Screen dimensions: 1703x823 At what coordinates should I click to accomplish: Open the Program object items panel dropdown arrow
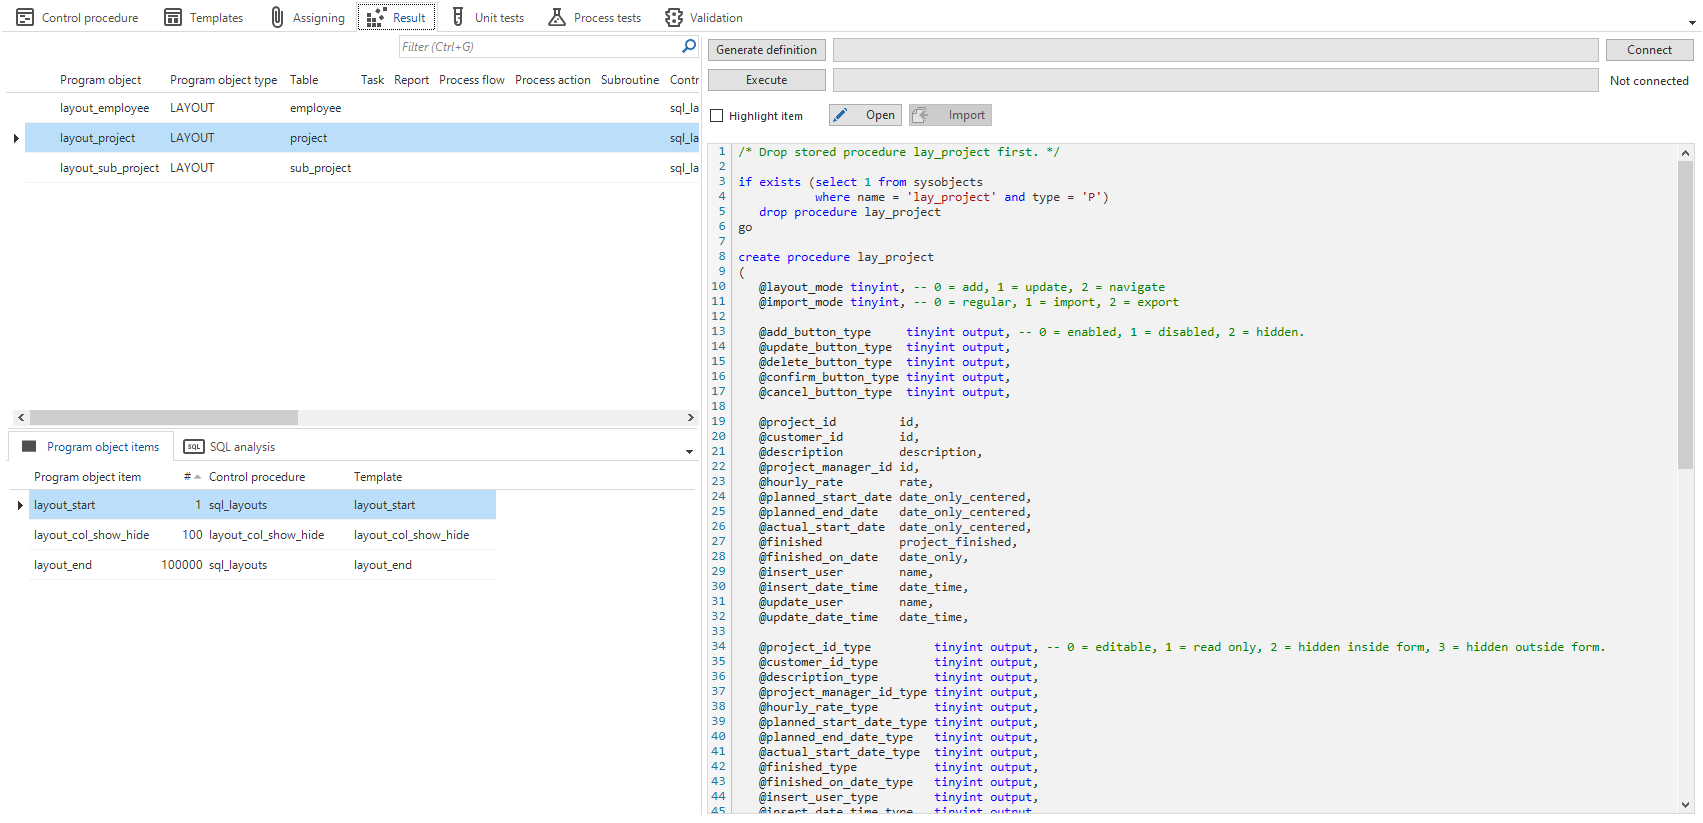tap(689, 452)
